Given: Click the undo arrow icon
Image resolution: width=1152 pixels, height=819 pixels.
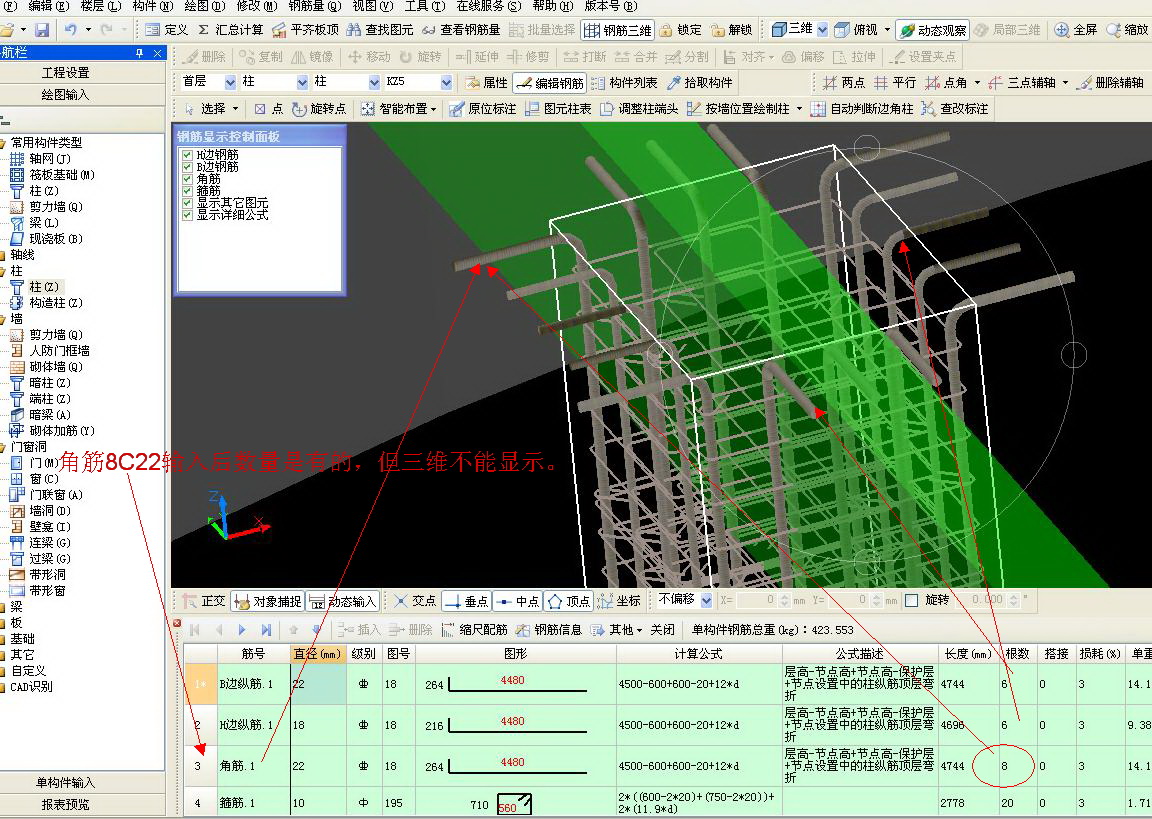Looking at the screenshot, I should coord(71,30).
